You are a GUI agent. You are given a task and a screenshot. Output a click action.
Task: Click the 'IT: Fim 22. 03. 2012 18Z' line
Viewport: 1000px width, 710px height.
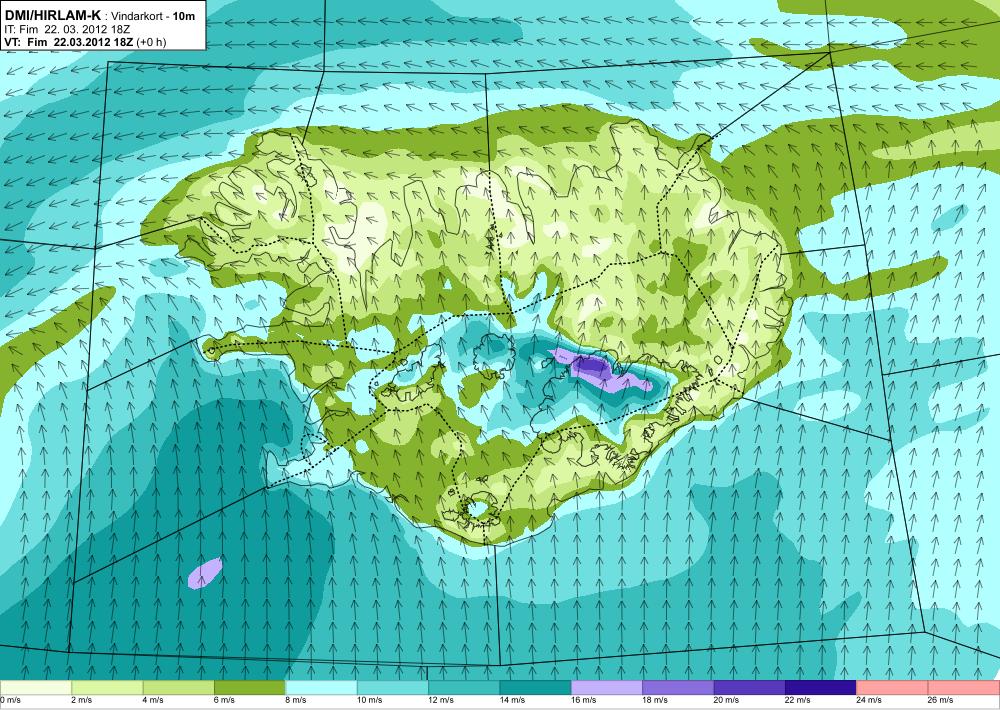[x=68, y=29]
